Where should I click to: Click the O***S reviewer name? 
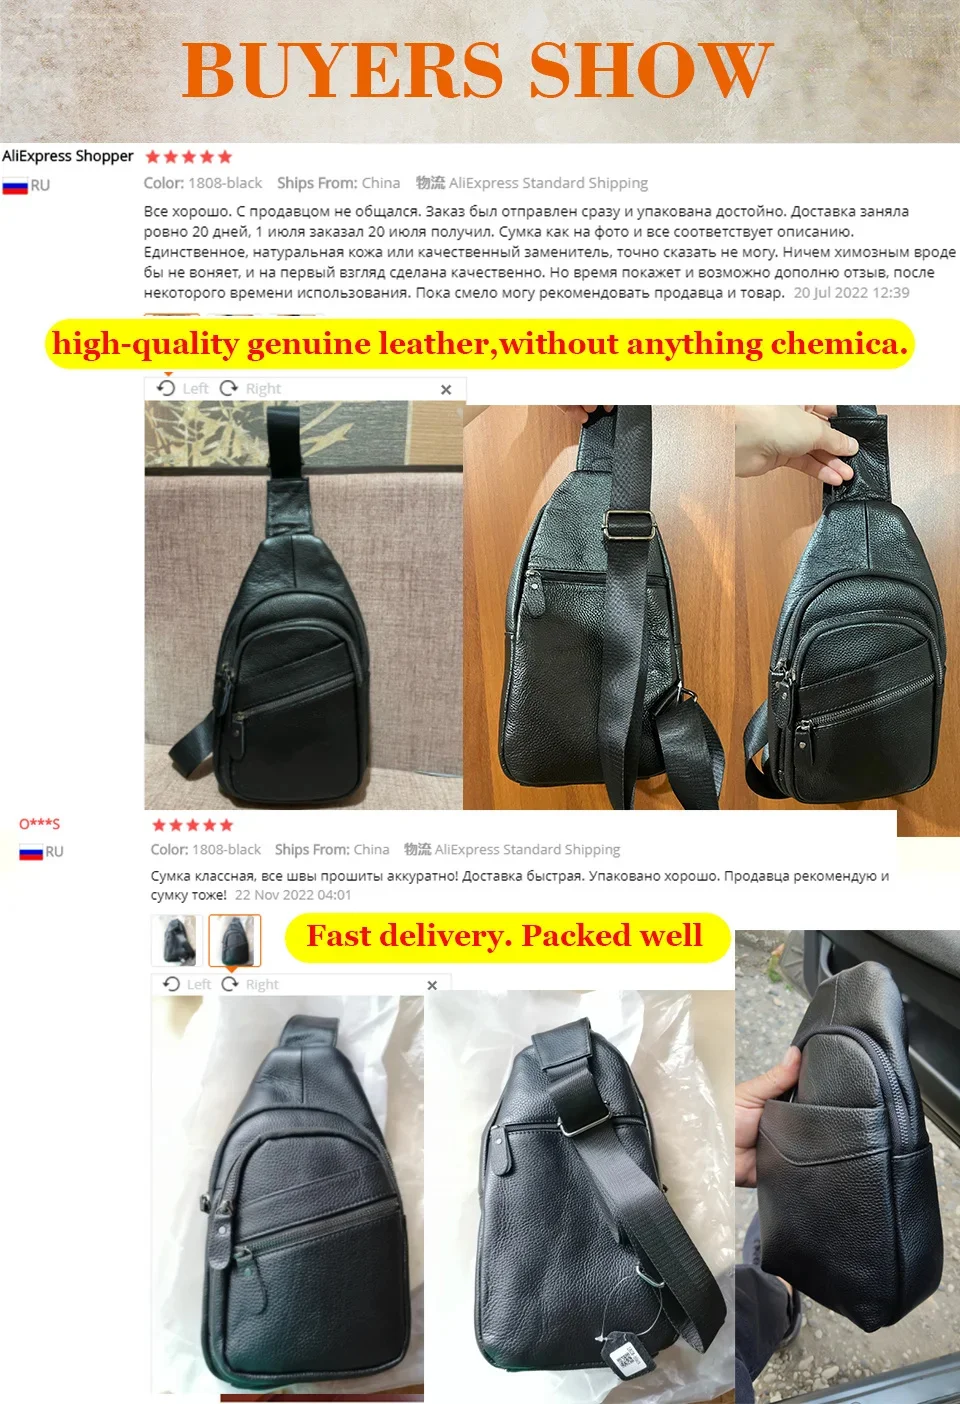click(x=40, y=824)
